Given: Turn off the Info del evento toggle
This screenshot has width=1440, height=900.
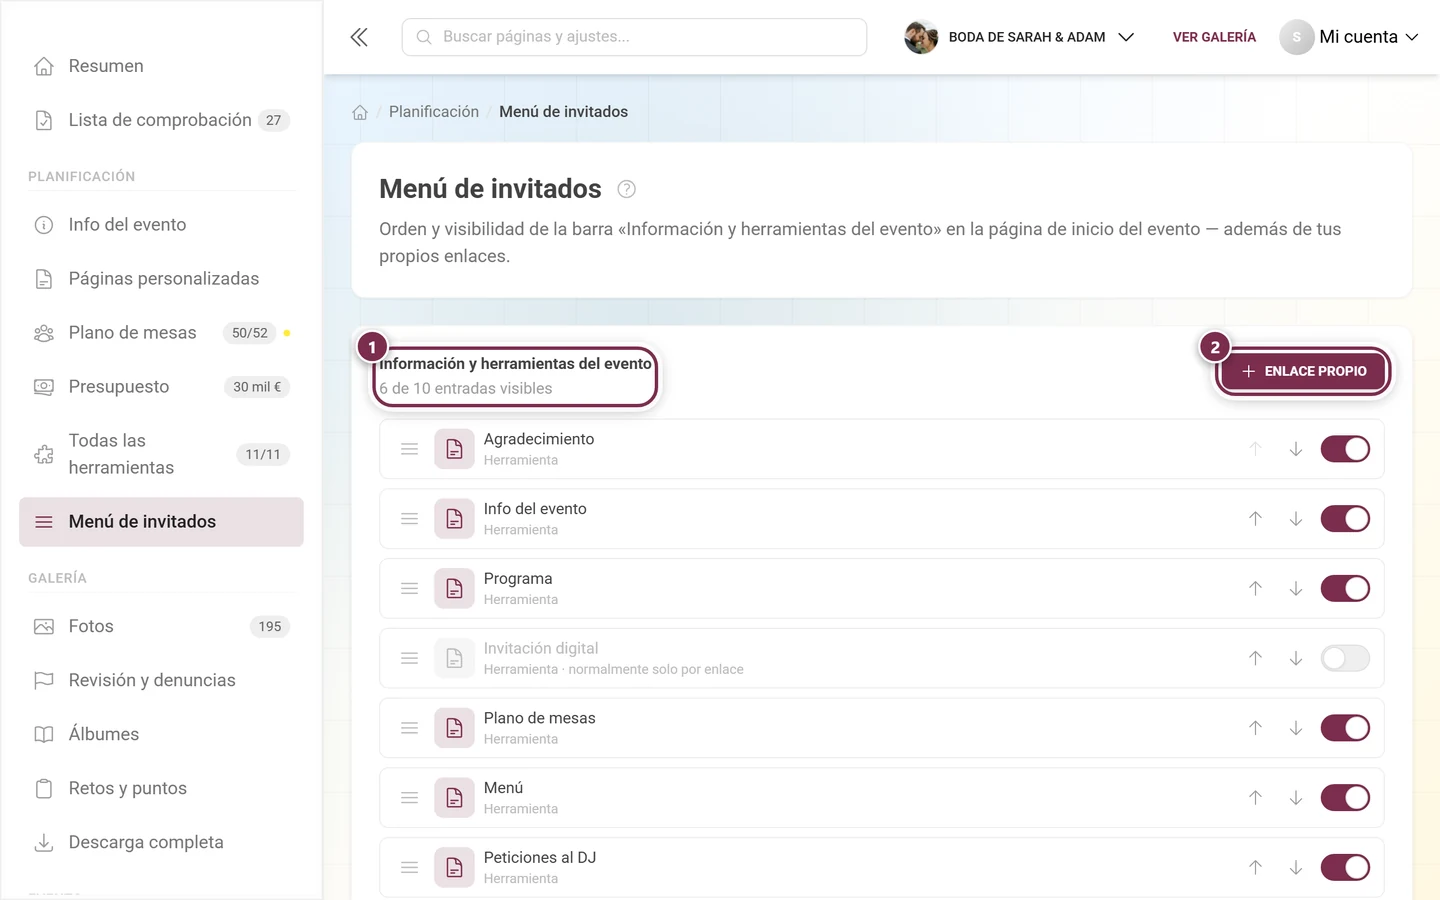Looking at the screenshot, I should 1345,519.
